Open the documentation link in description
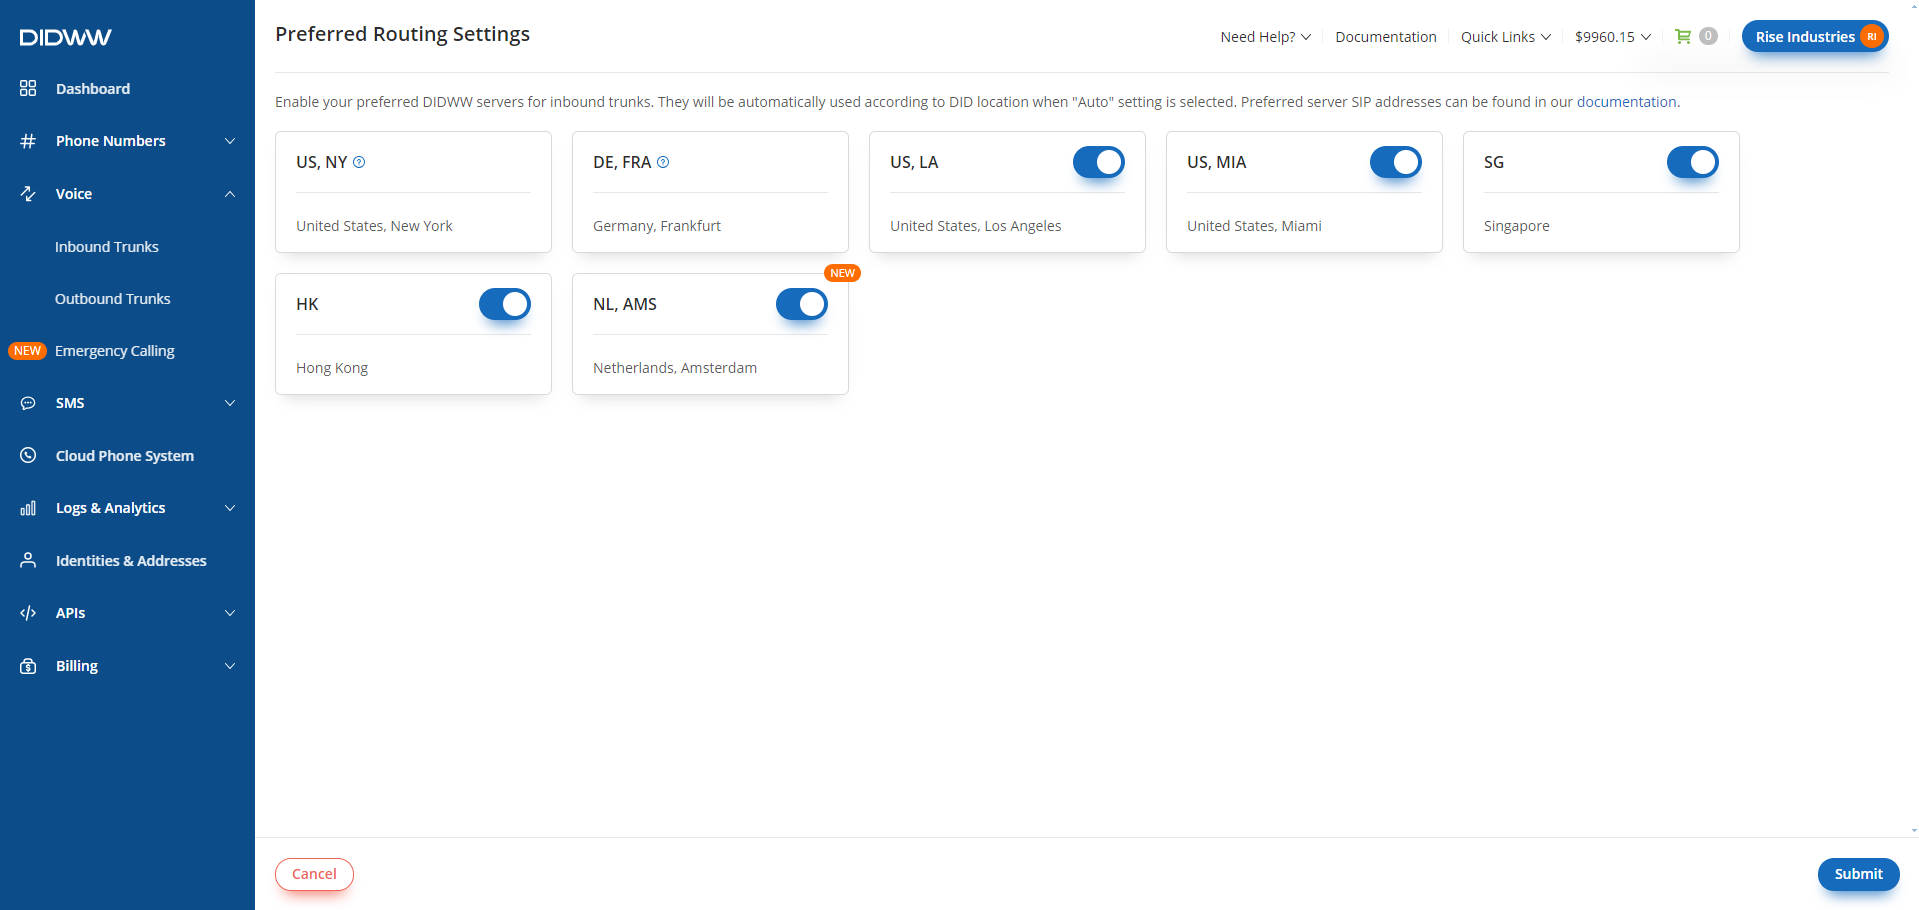Viewport: 1919px width, 910px height. coord(1626,102)
